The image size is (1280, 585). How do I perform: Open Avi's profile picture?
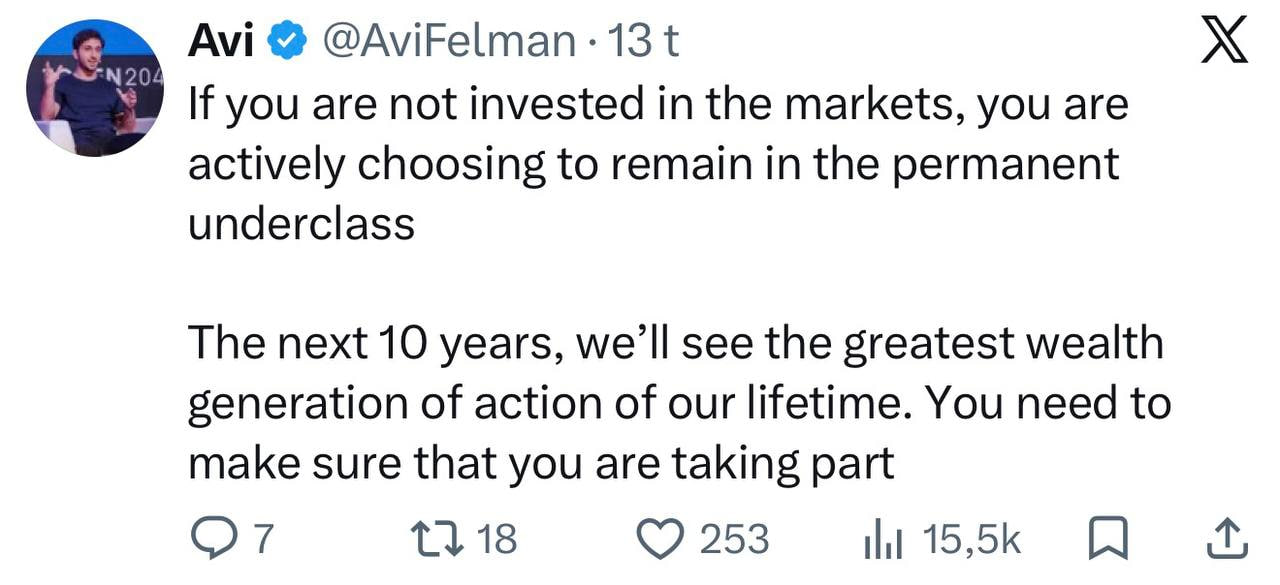point(95,88)
